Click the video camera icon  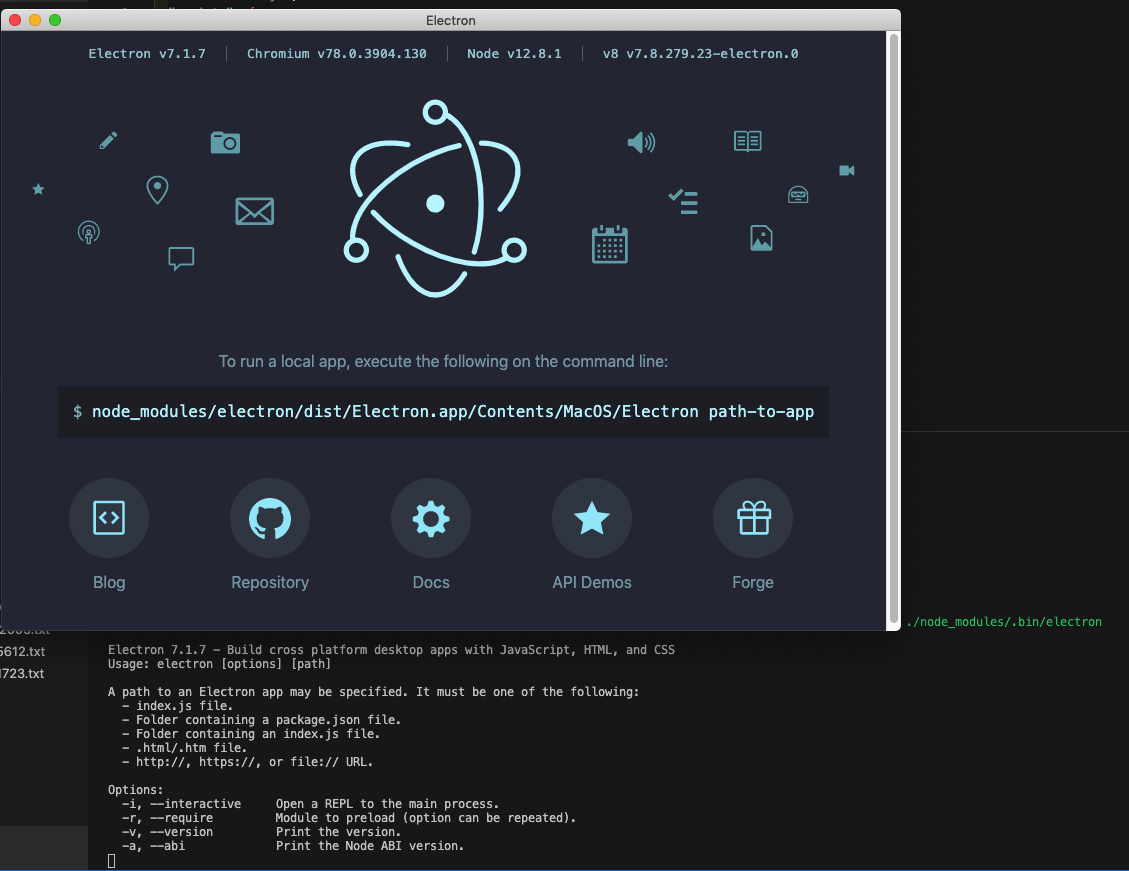point(847,171)
